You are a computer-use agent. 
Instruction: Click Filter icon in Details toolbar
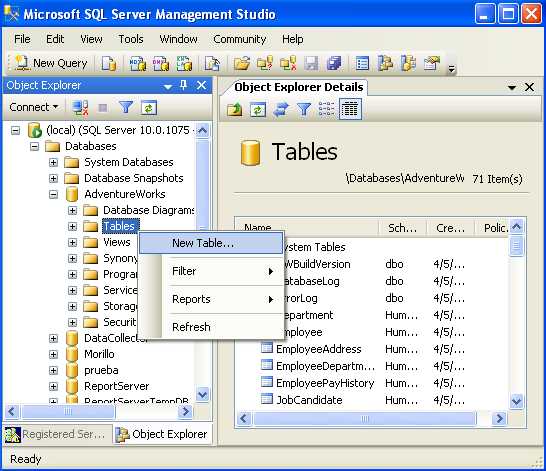[304, 109]
